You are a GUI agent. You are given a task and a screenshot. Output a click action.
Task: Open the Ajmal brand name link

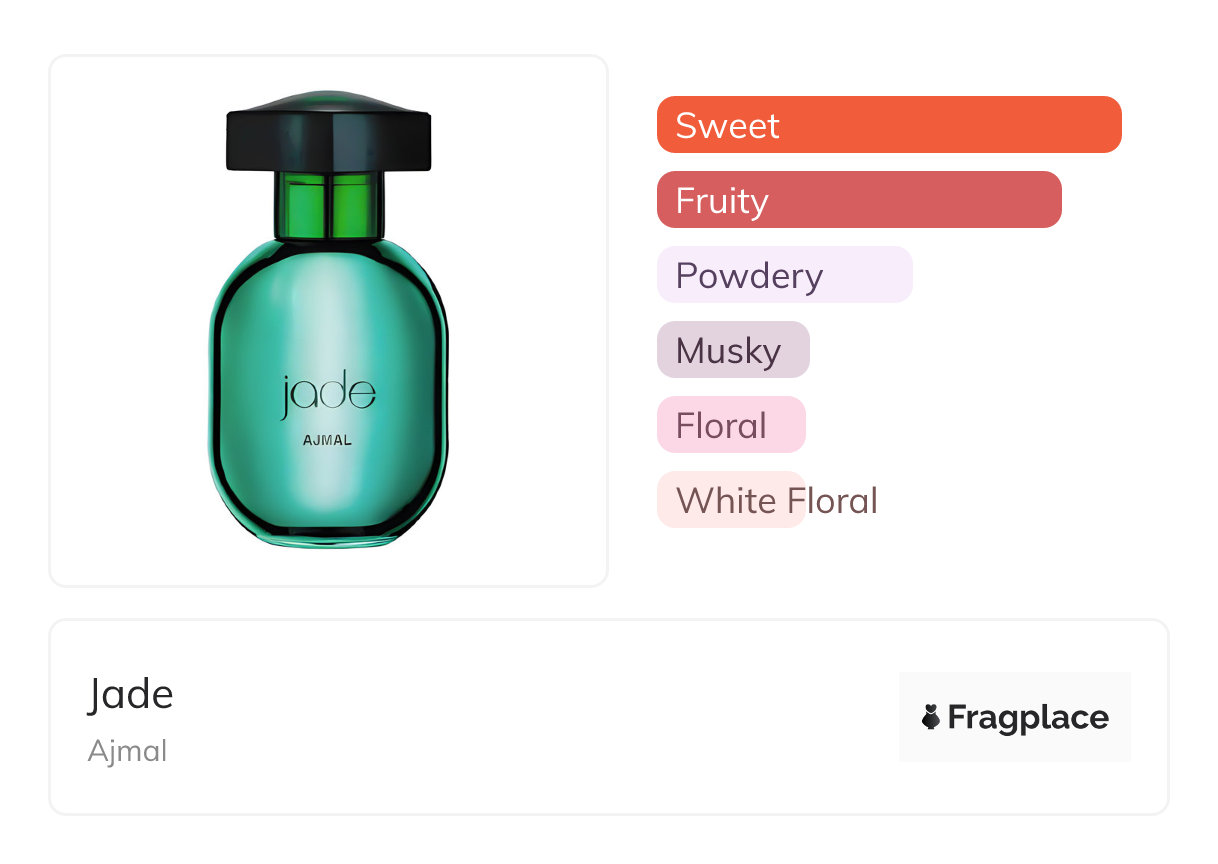point(127,750)
